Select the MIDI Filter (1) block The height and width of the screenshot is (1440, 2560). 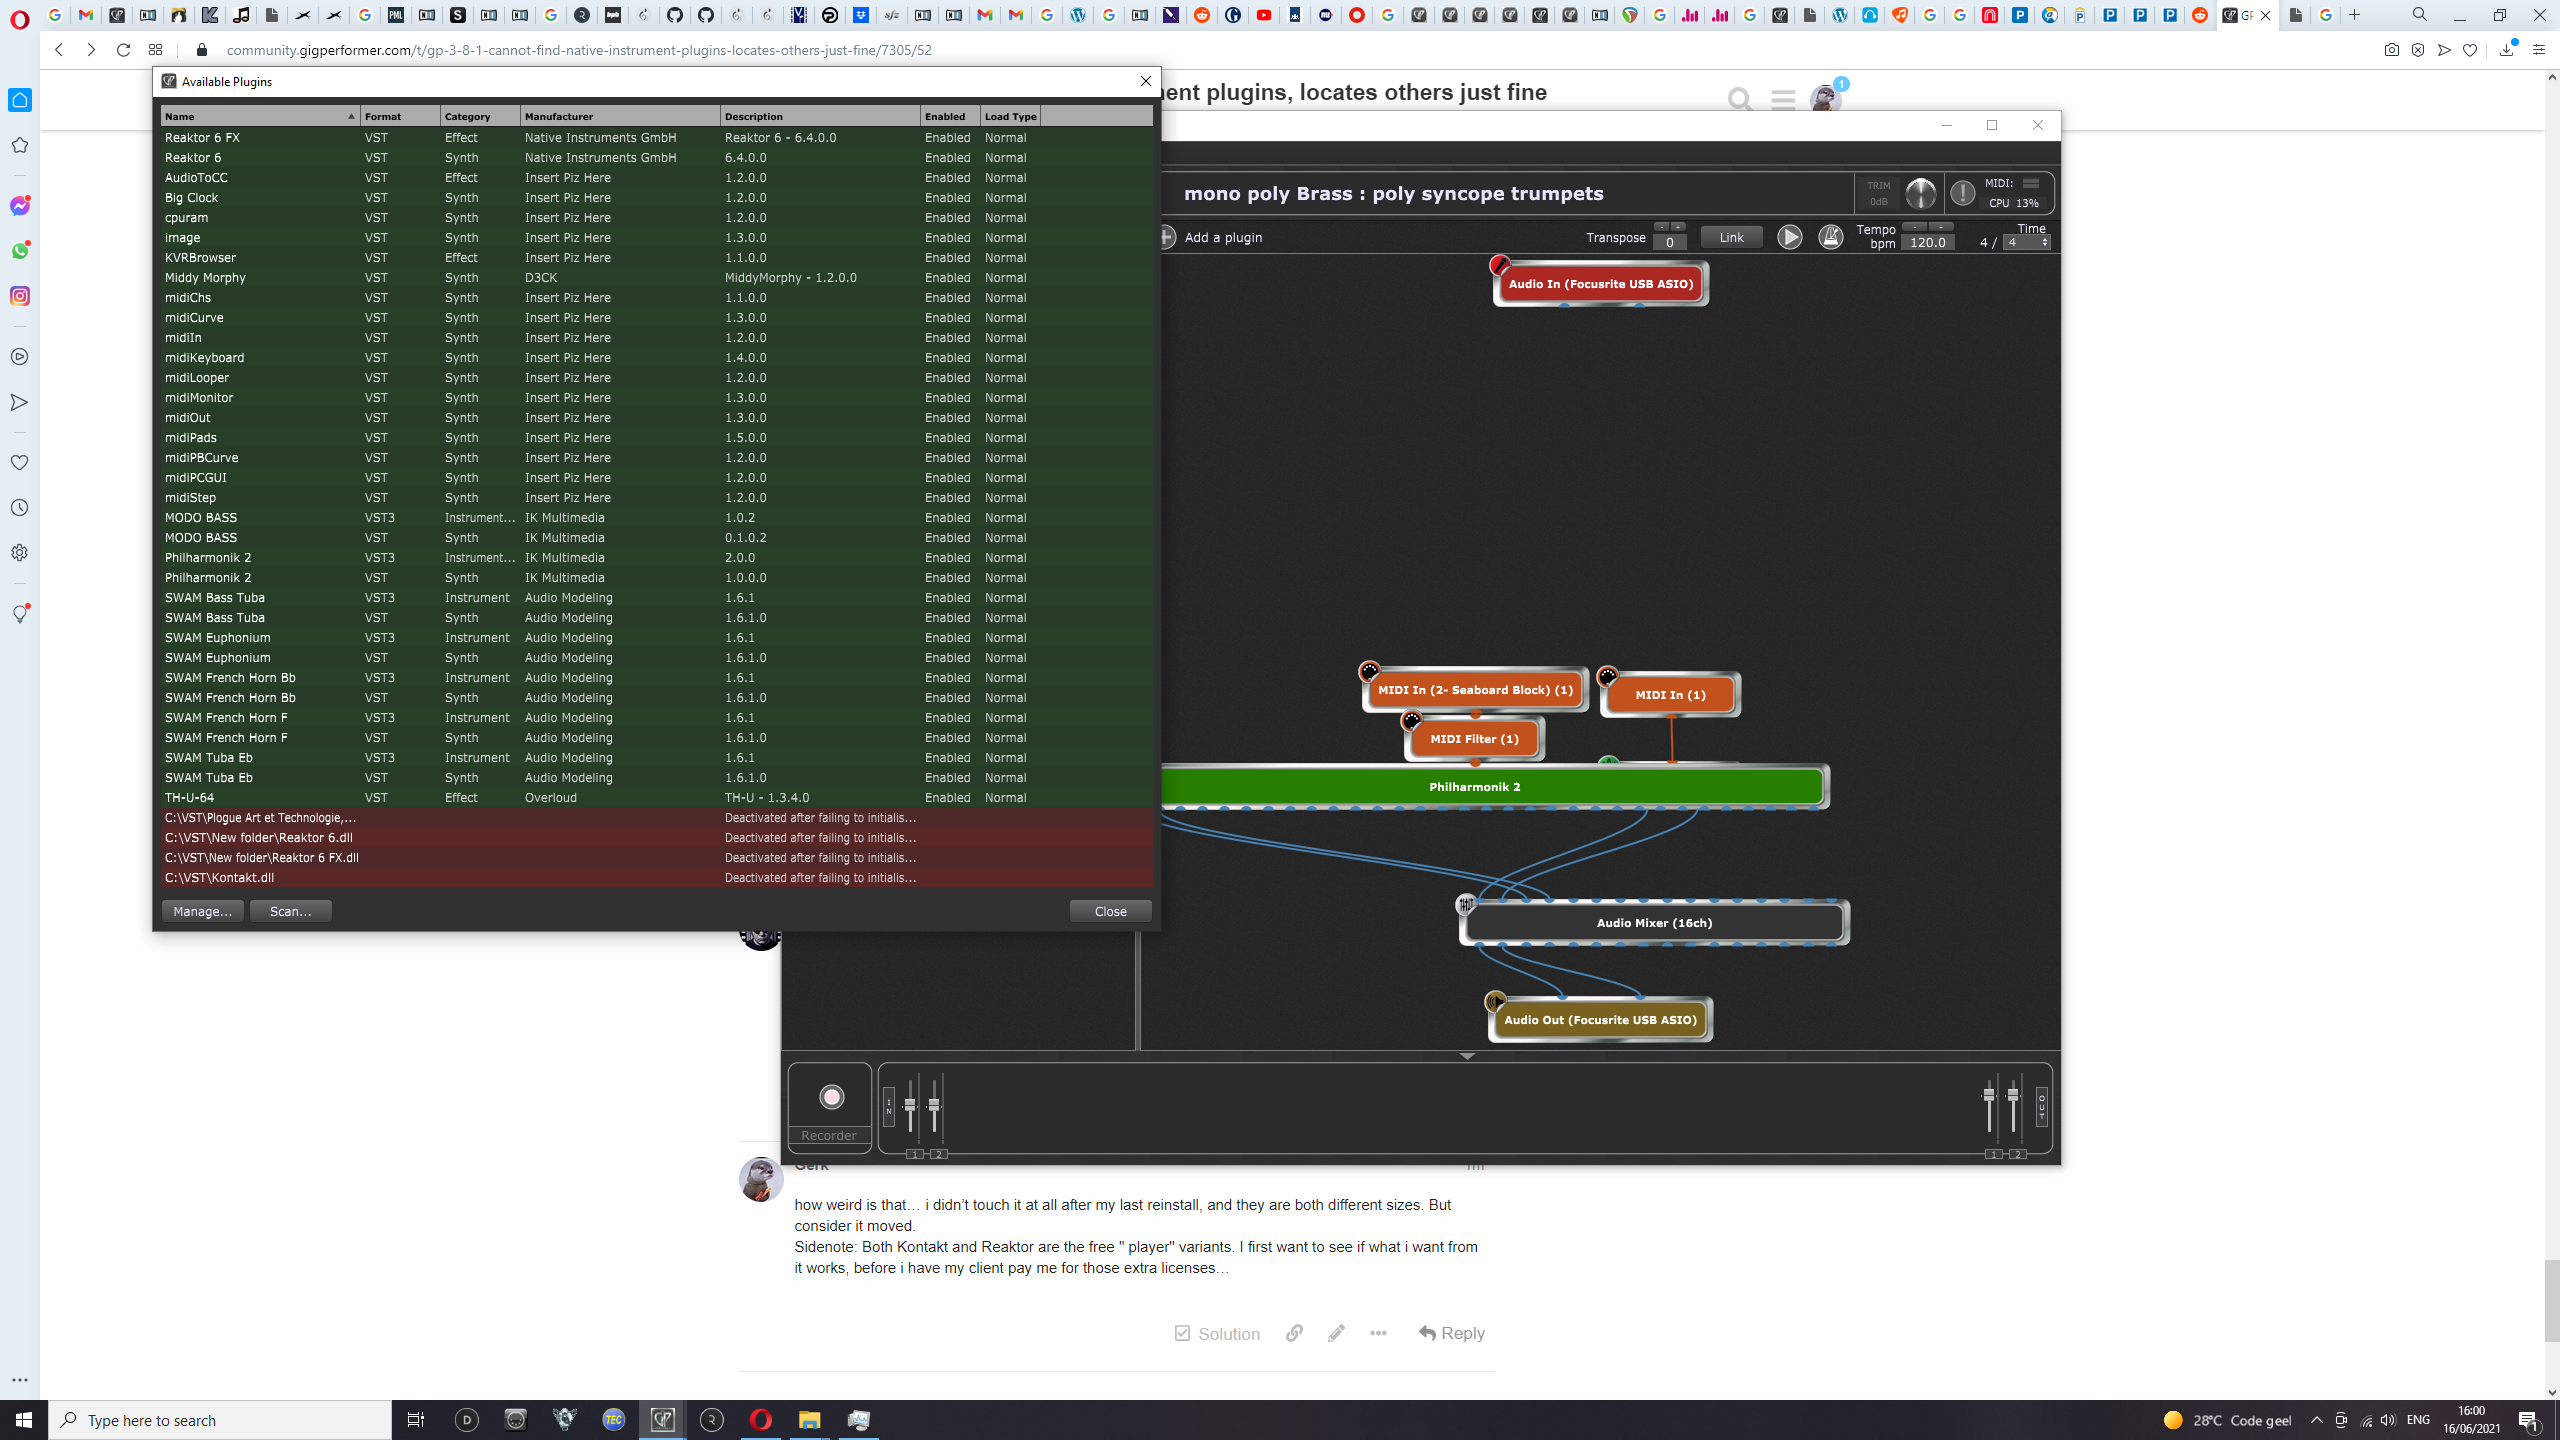(x=1474, y=739)
